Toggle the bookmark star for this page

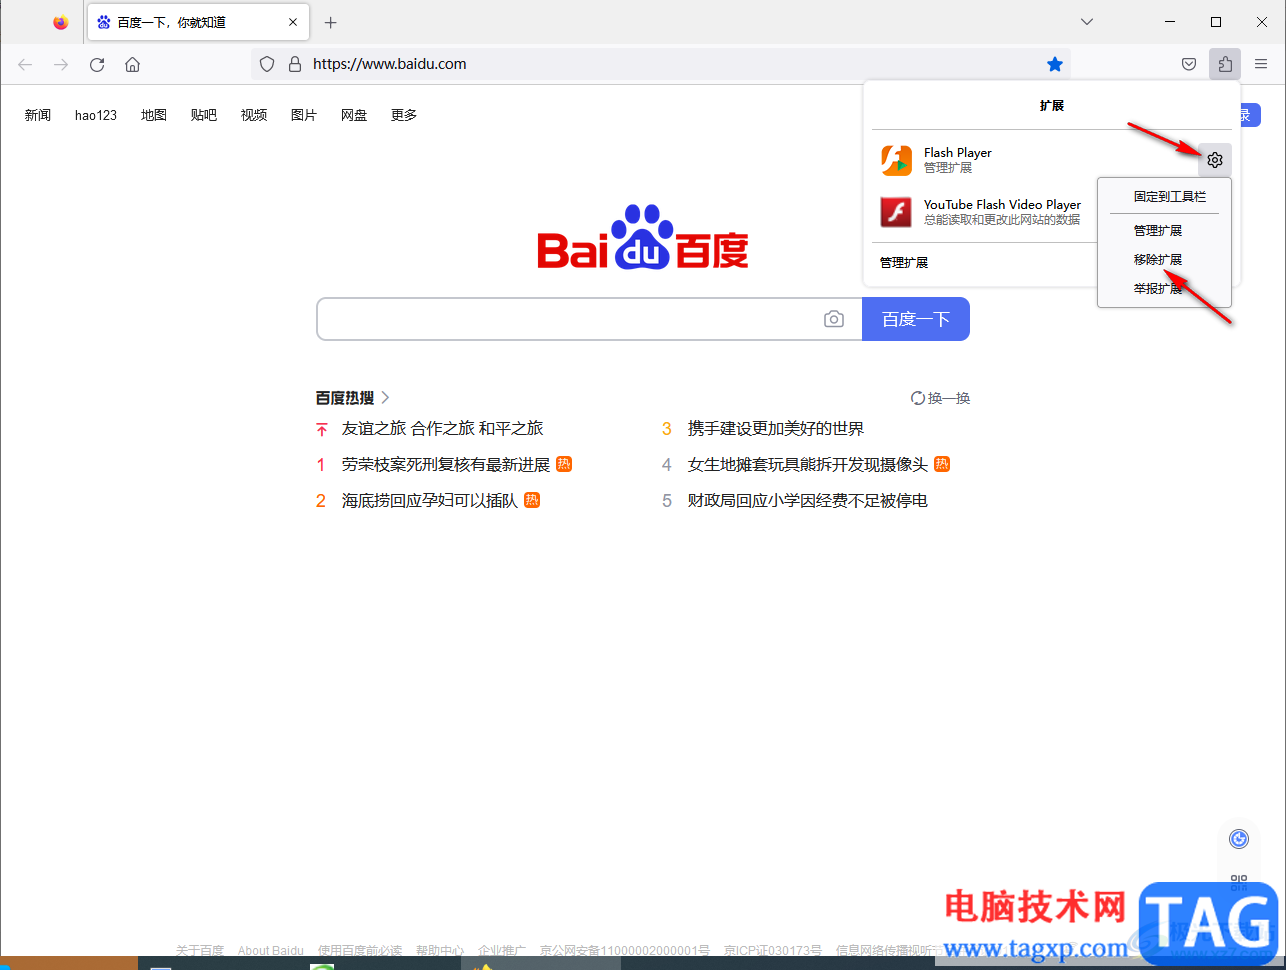(x=1055, y=64)
